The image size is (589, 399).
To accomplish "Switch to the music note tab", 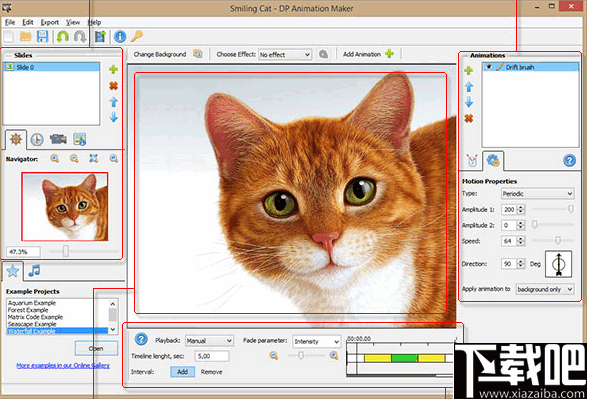I will (34, 271).
